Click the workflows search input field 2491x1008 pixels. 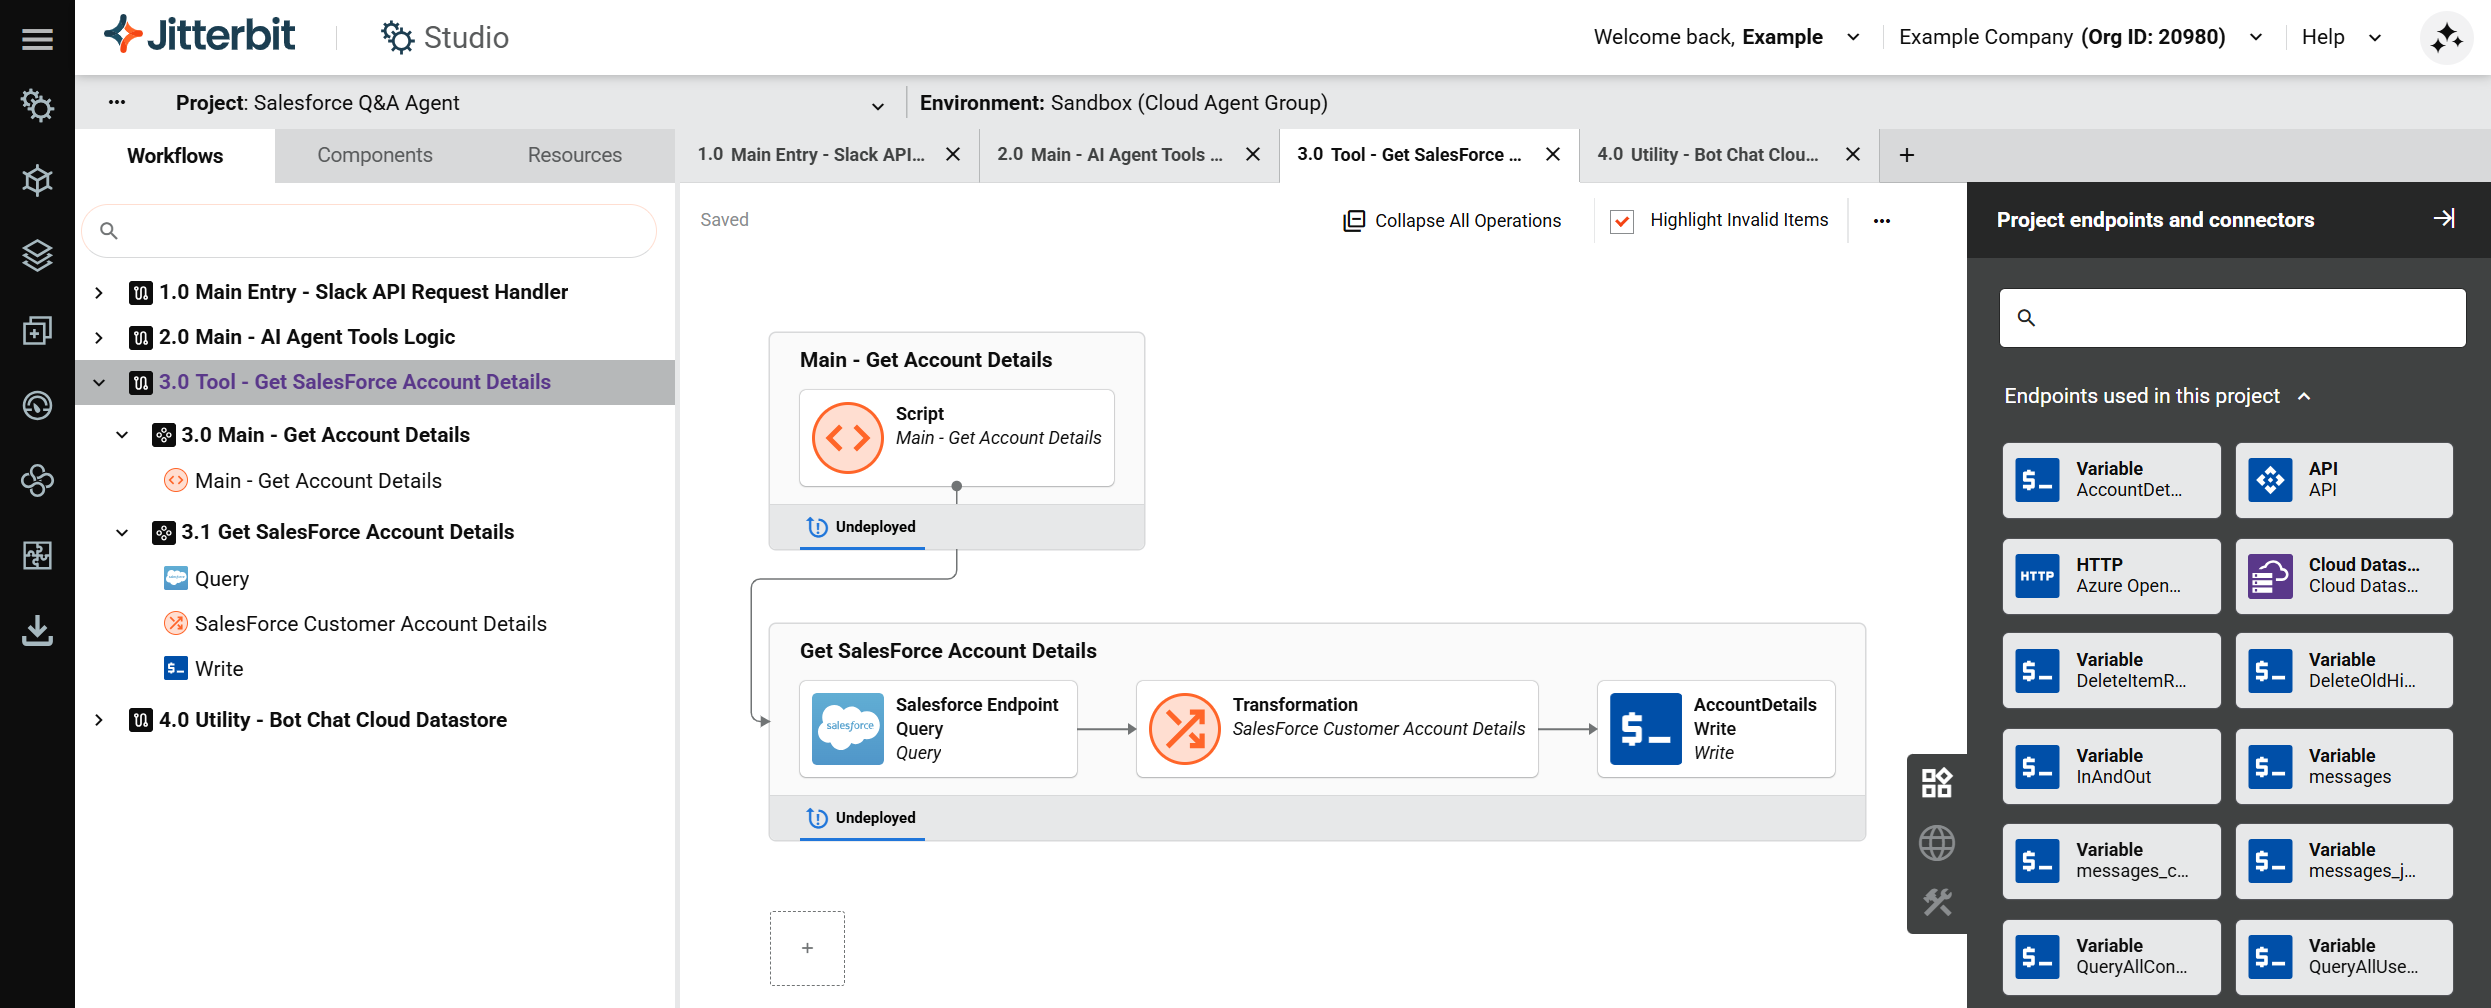click(x=370, y=231)
